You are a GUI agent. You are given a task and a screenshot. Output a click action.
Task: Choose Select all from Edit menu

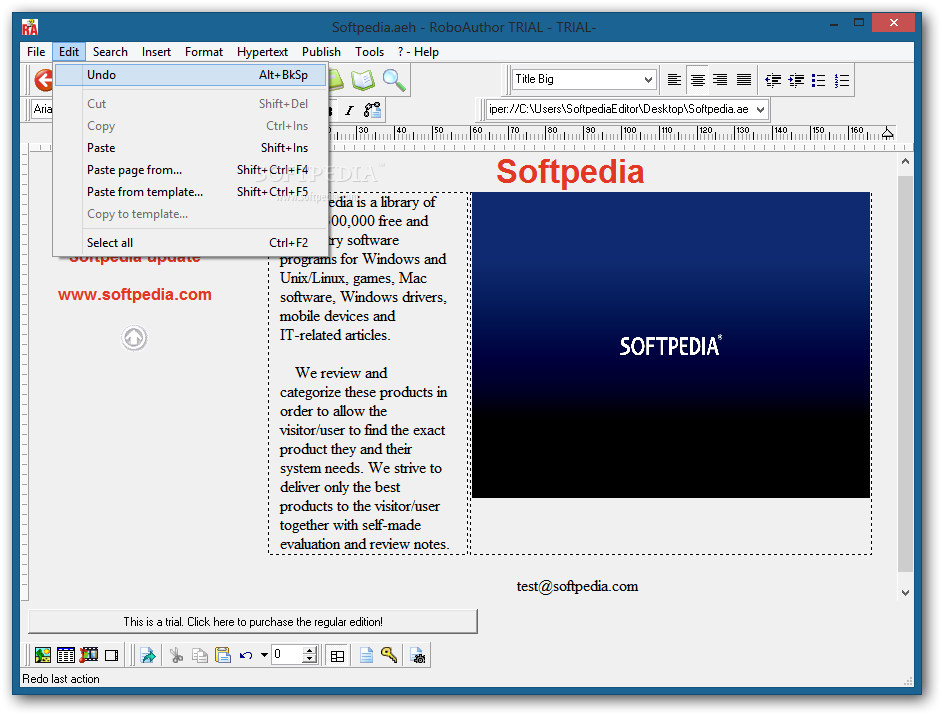pyautogui.click(x=190, y=243)
